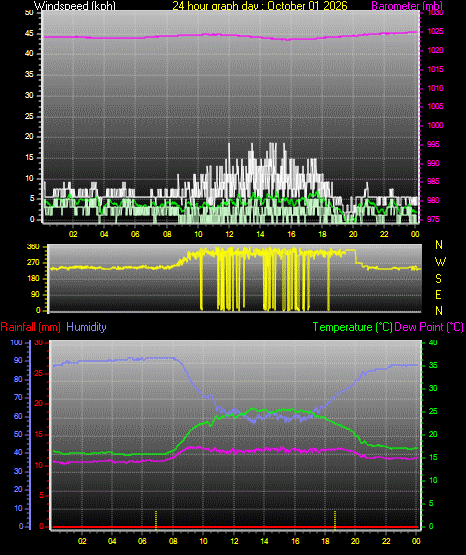Click hour '16' beneath the windspeed chart
This screenshot has width=466, height=555.
(x=291, y=234)
